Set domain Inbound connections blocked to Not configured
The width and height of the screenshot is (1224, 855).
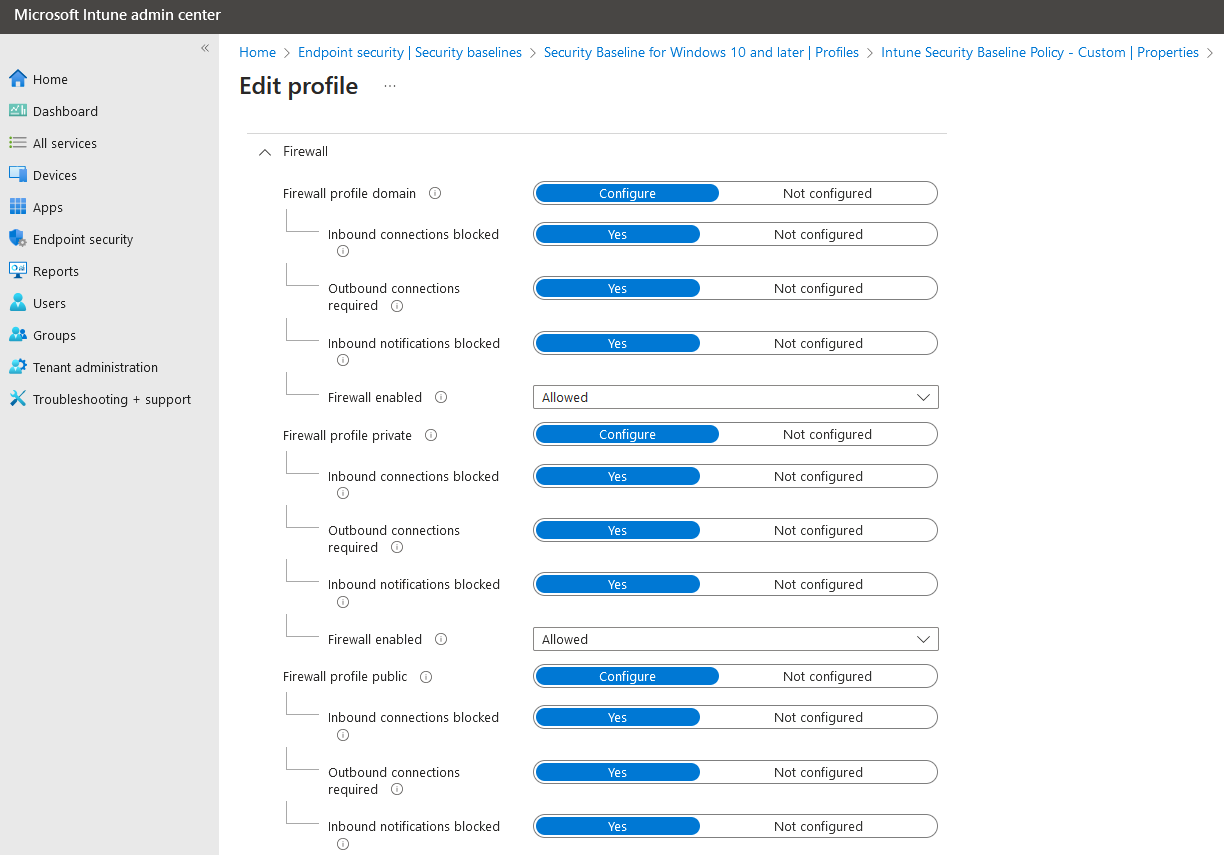click(818, 234)
